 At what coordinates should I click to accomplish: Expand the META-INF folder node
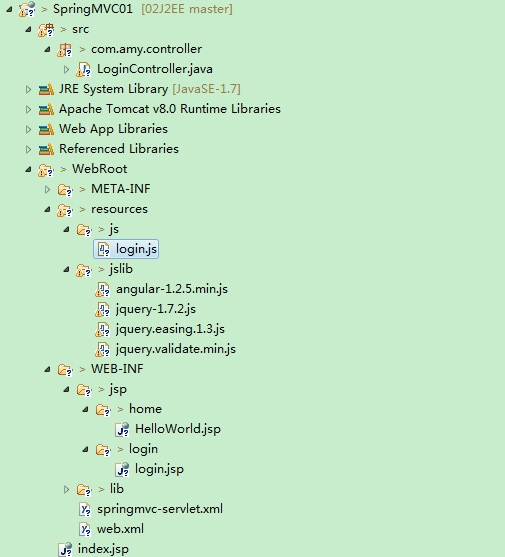(x=47, y=190)
